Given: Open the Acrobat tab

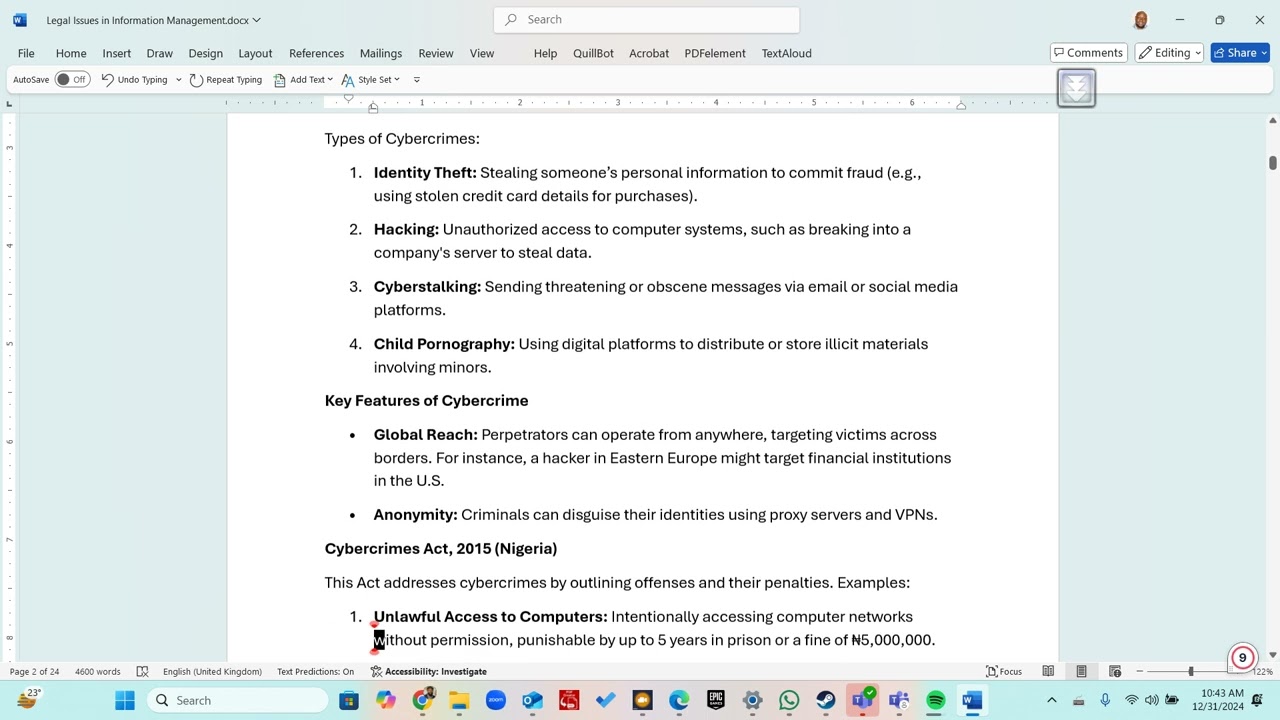Looking at the screenshot, I should [x=649, y=53].
